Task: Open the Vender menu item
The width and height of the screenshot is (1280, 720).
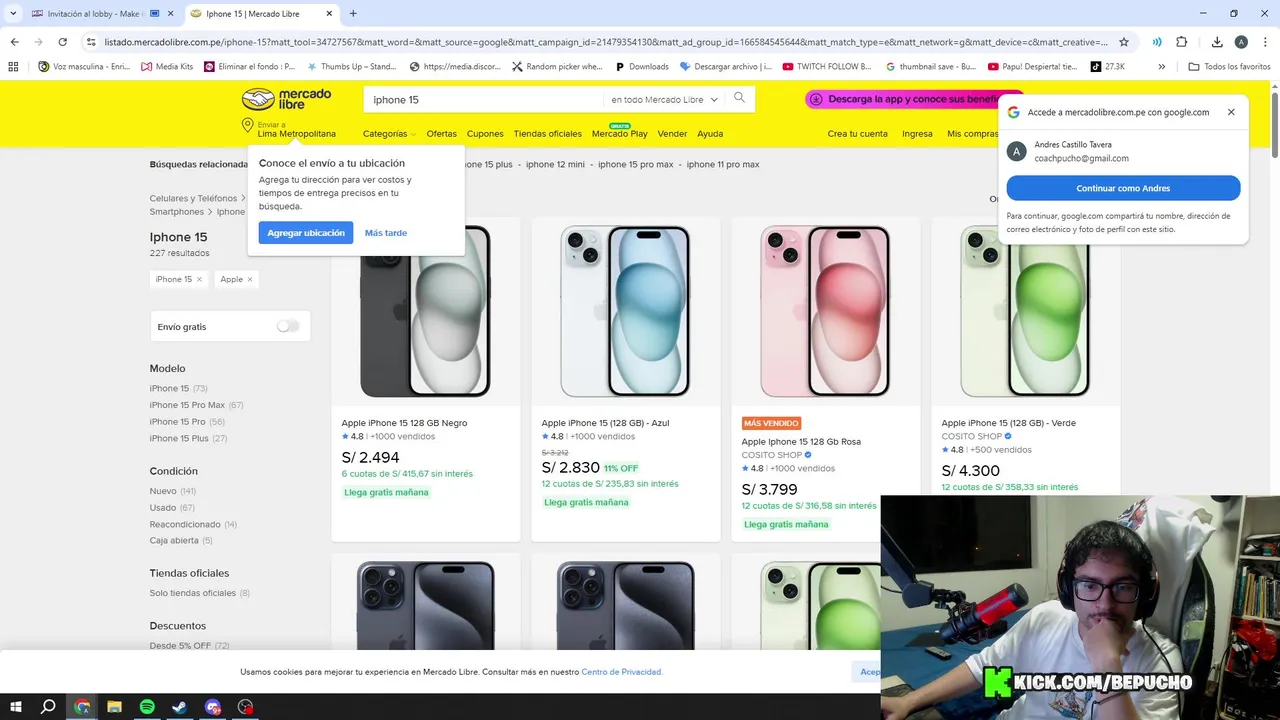Action: point(672,133)
